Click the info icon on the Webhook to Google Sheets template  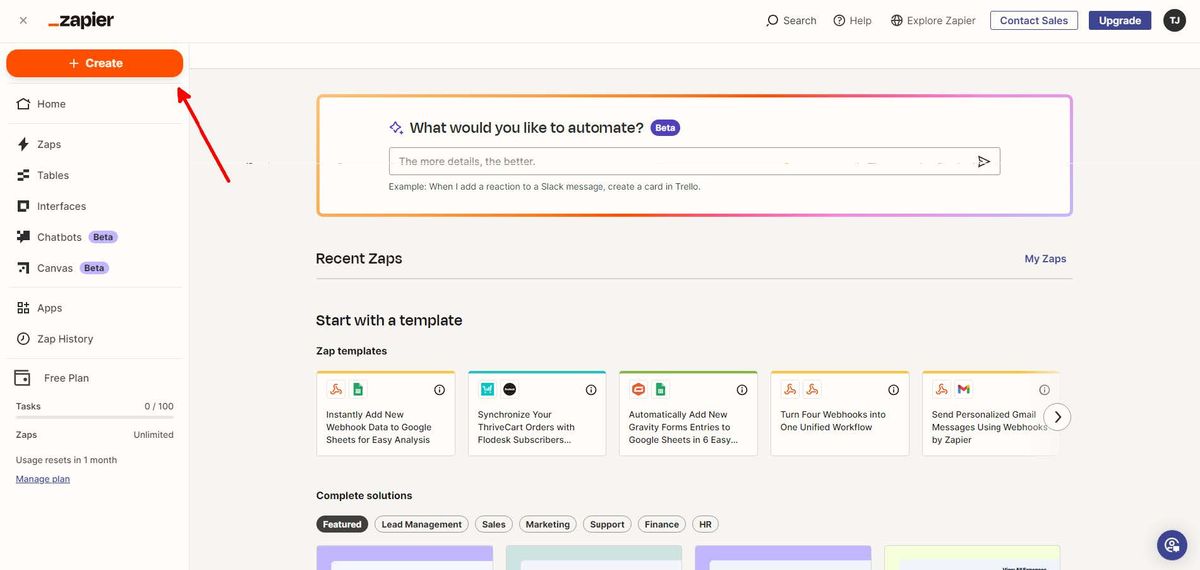click(439, 390)
